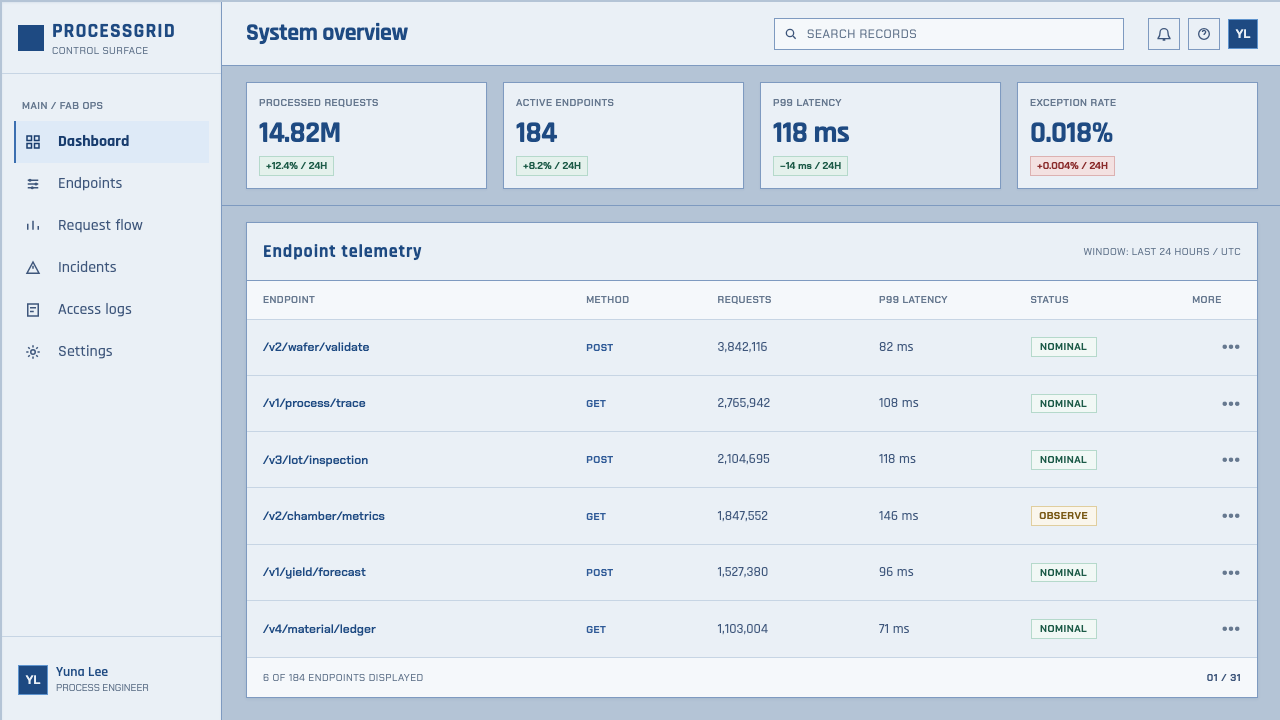Click request count 1,847,552

(x=742, y=516)
